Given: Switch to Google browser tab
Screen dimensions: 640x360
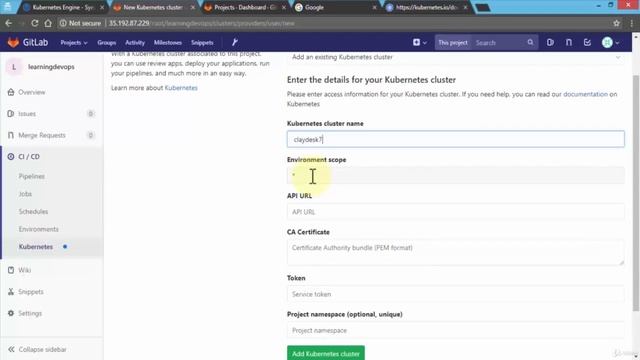Looking at the screenshot, I should [x=335, y=7].
